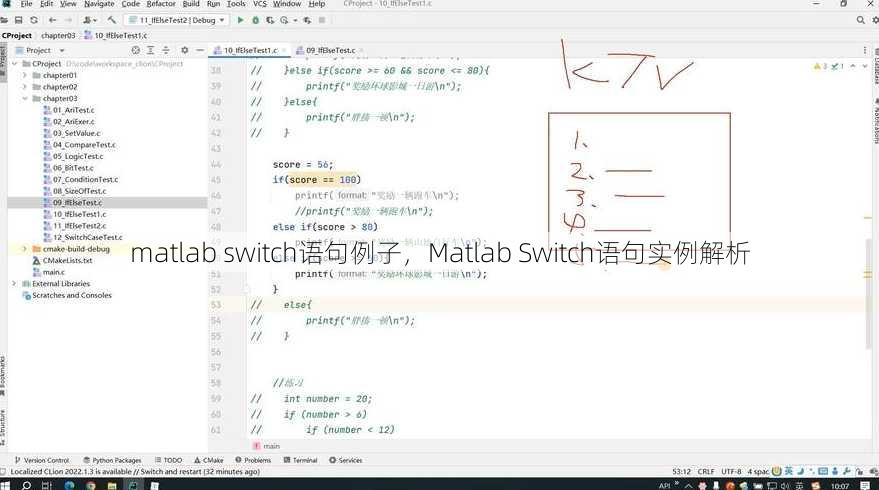
Task: Open the Terminal tool window
Action: pyautogui.click(x=300, y=460)
